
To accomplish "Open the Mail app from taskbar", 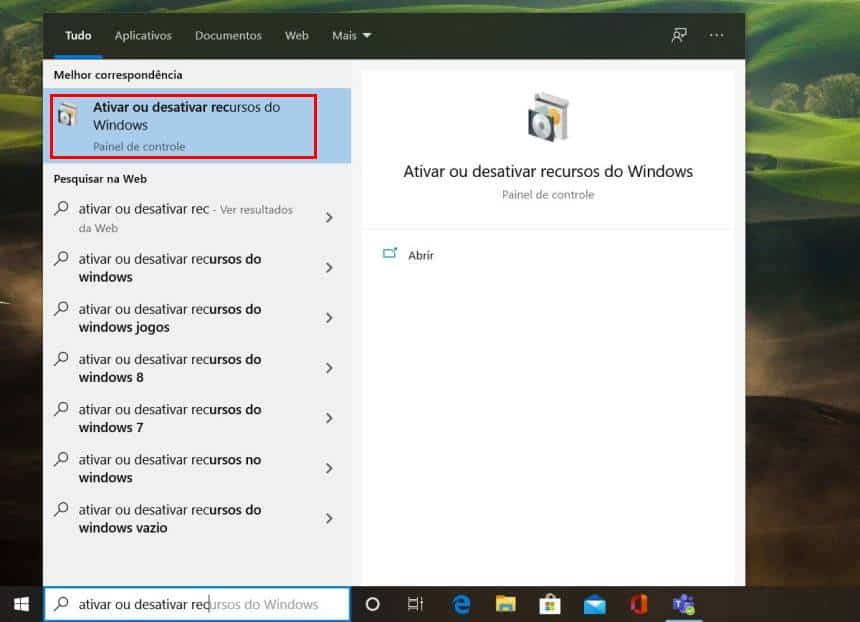I will pos(595,606).
